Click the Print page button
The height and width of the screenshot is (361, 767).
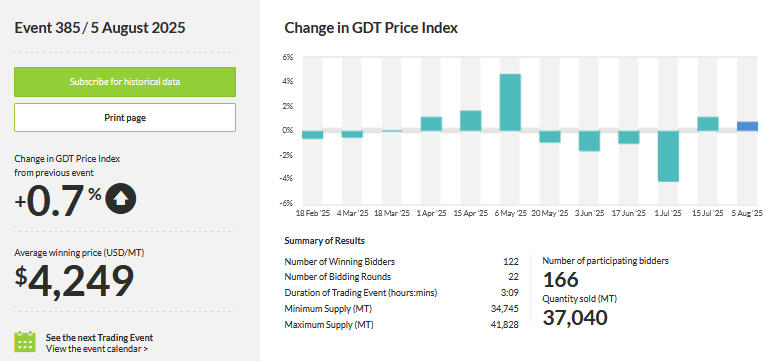pyautogui.click(x=125, y=118)
